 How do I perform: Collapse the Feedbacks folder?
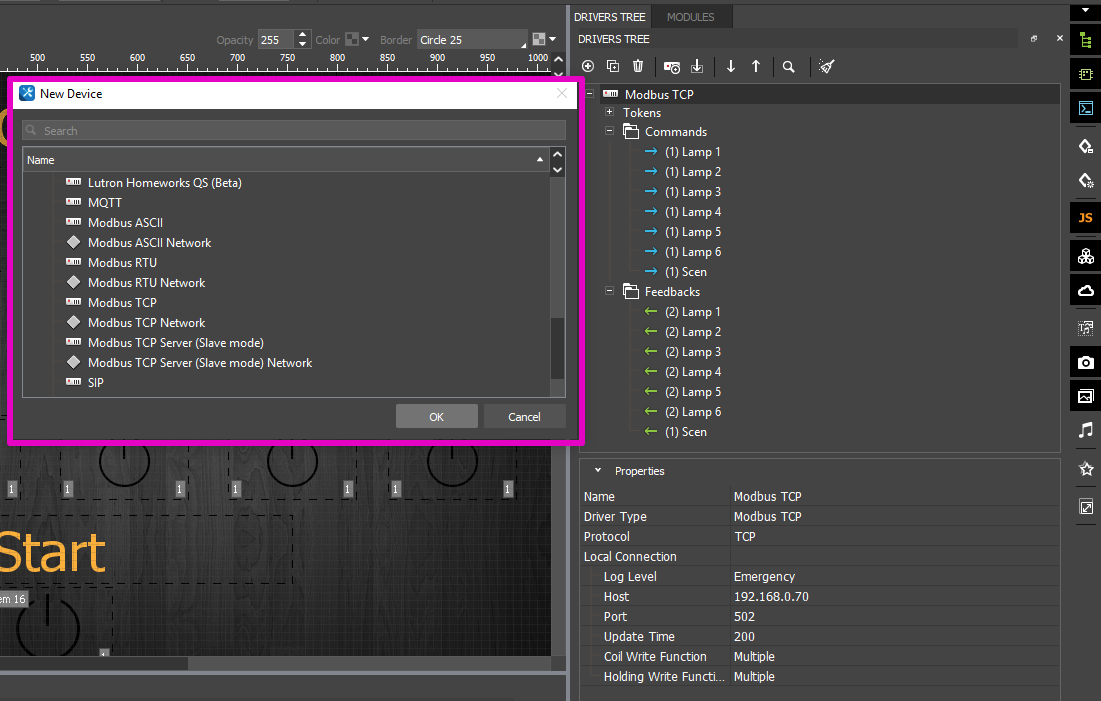(609, 291)
